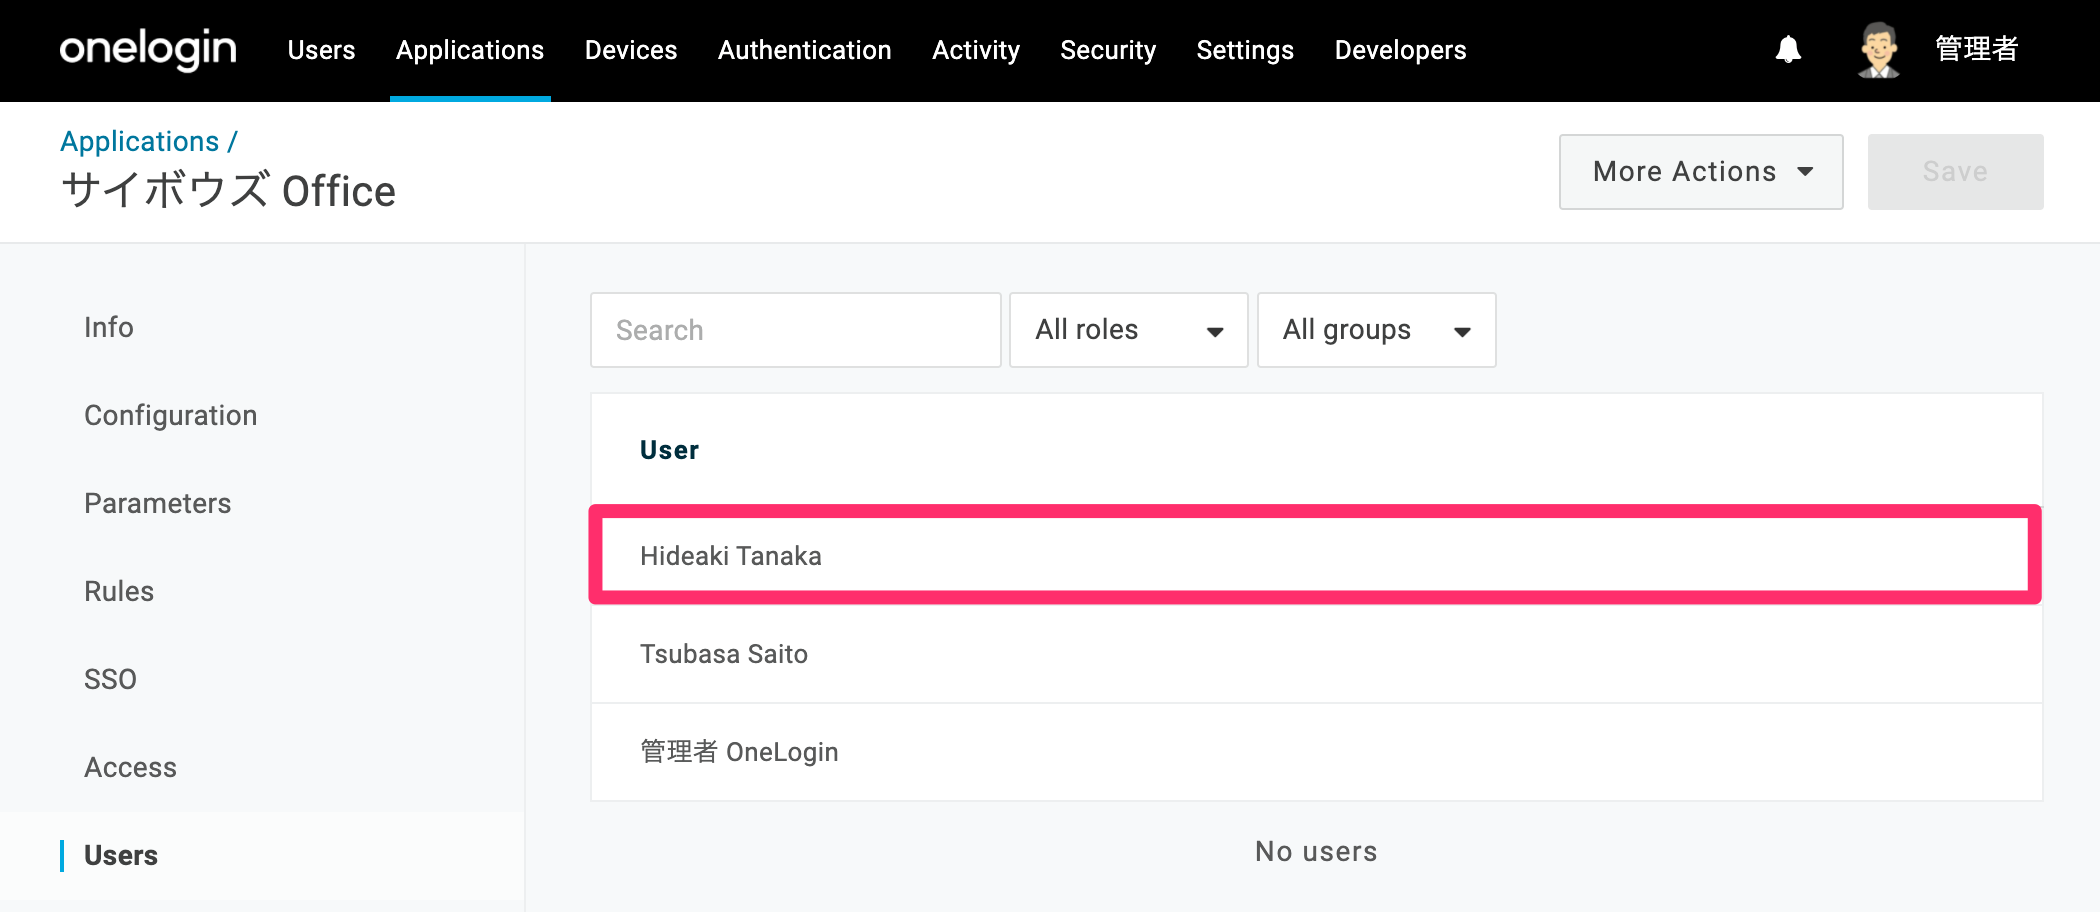Switch to the Access tab

[130, 767]
